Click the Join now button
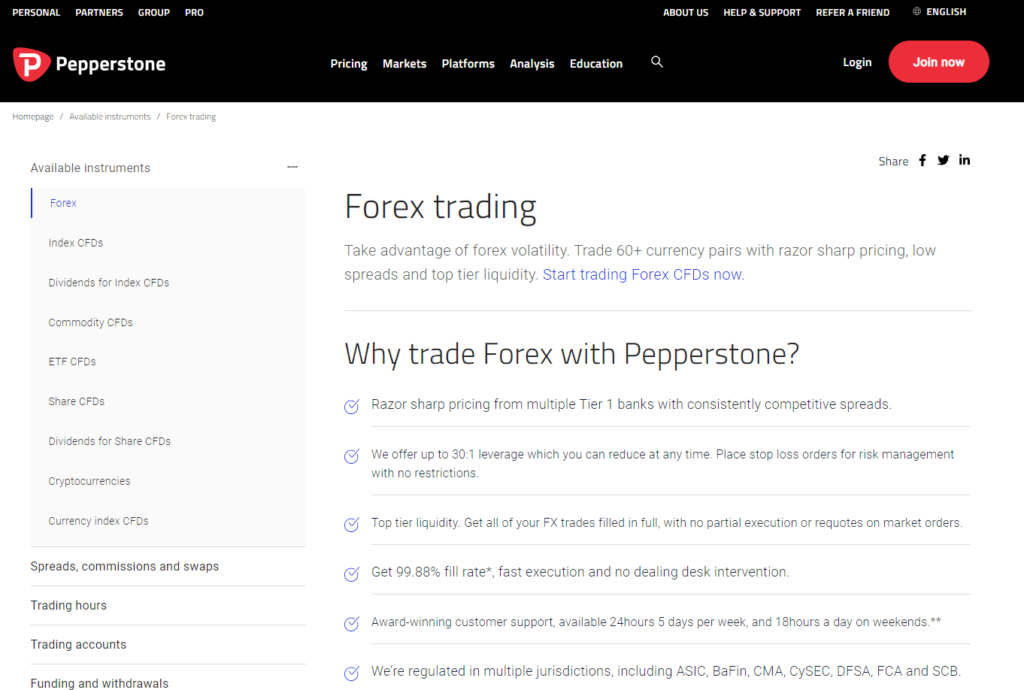The image size is (1024, 690). coord(938,62)
